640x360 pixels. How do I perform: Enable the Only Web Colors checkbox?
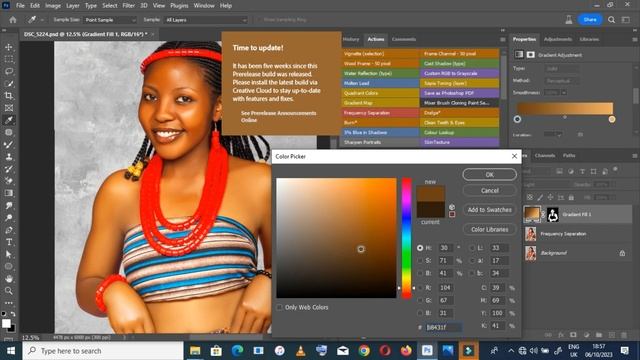coord(280,307)
